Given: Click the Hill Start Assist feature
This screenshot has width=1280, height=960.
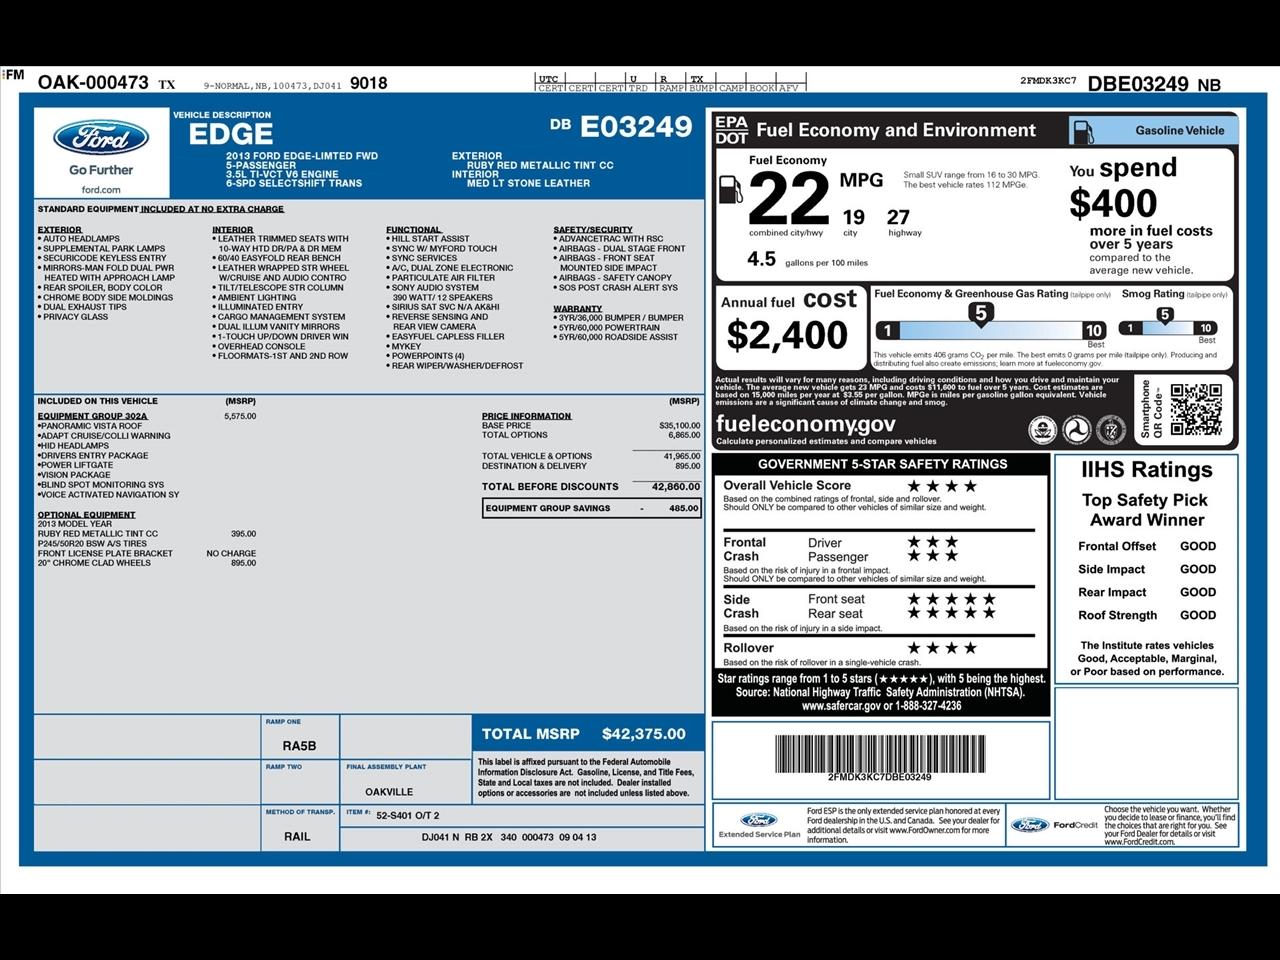Looking at the screenshot, I should coord(428,239).
